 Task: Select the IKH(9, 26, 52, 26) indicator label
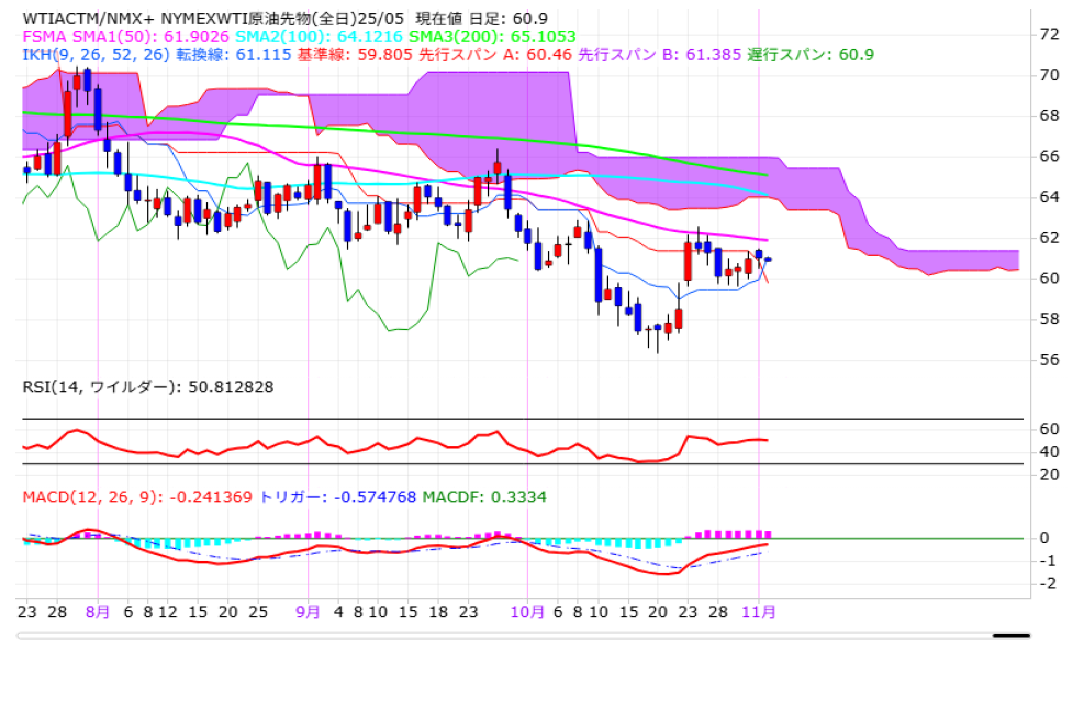[x=88, y=54]
